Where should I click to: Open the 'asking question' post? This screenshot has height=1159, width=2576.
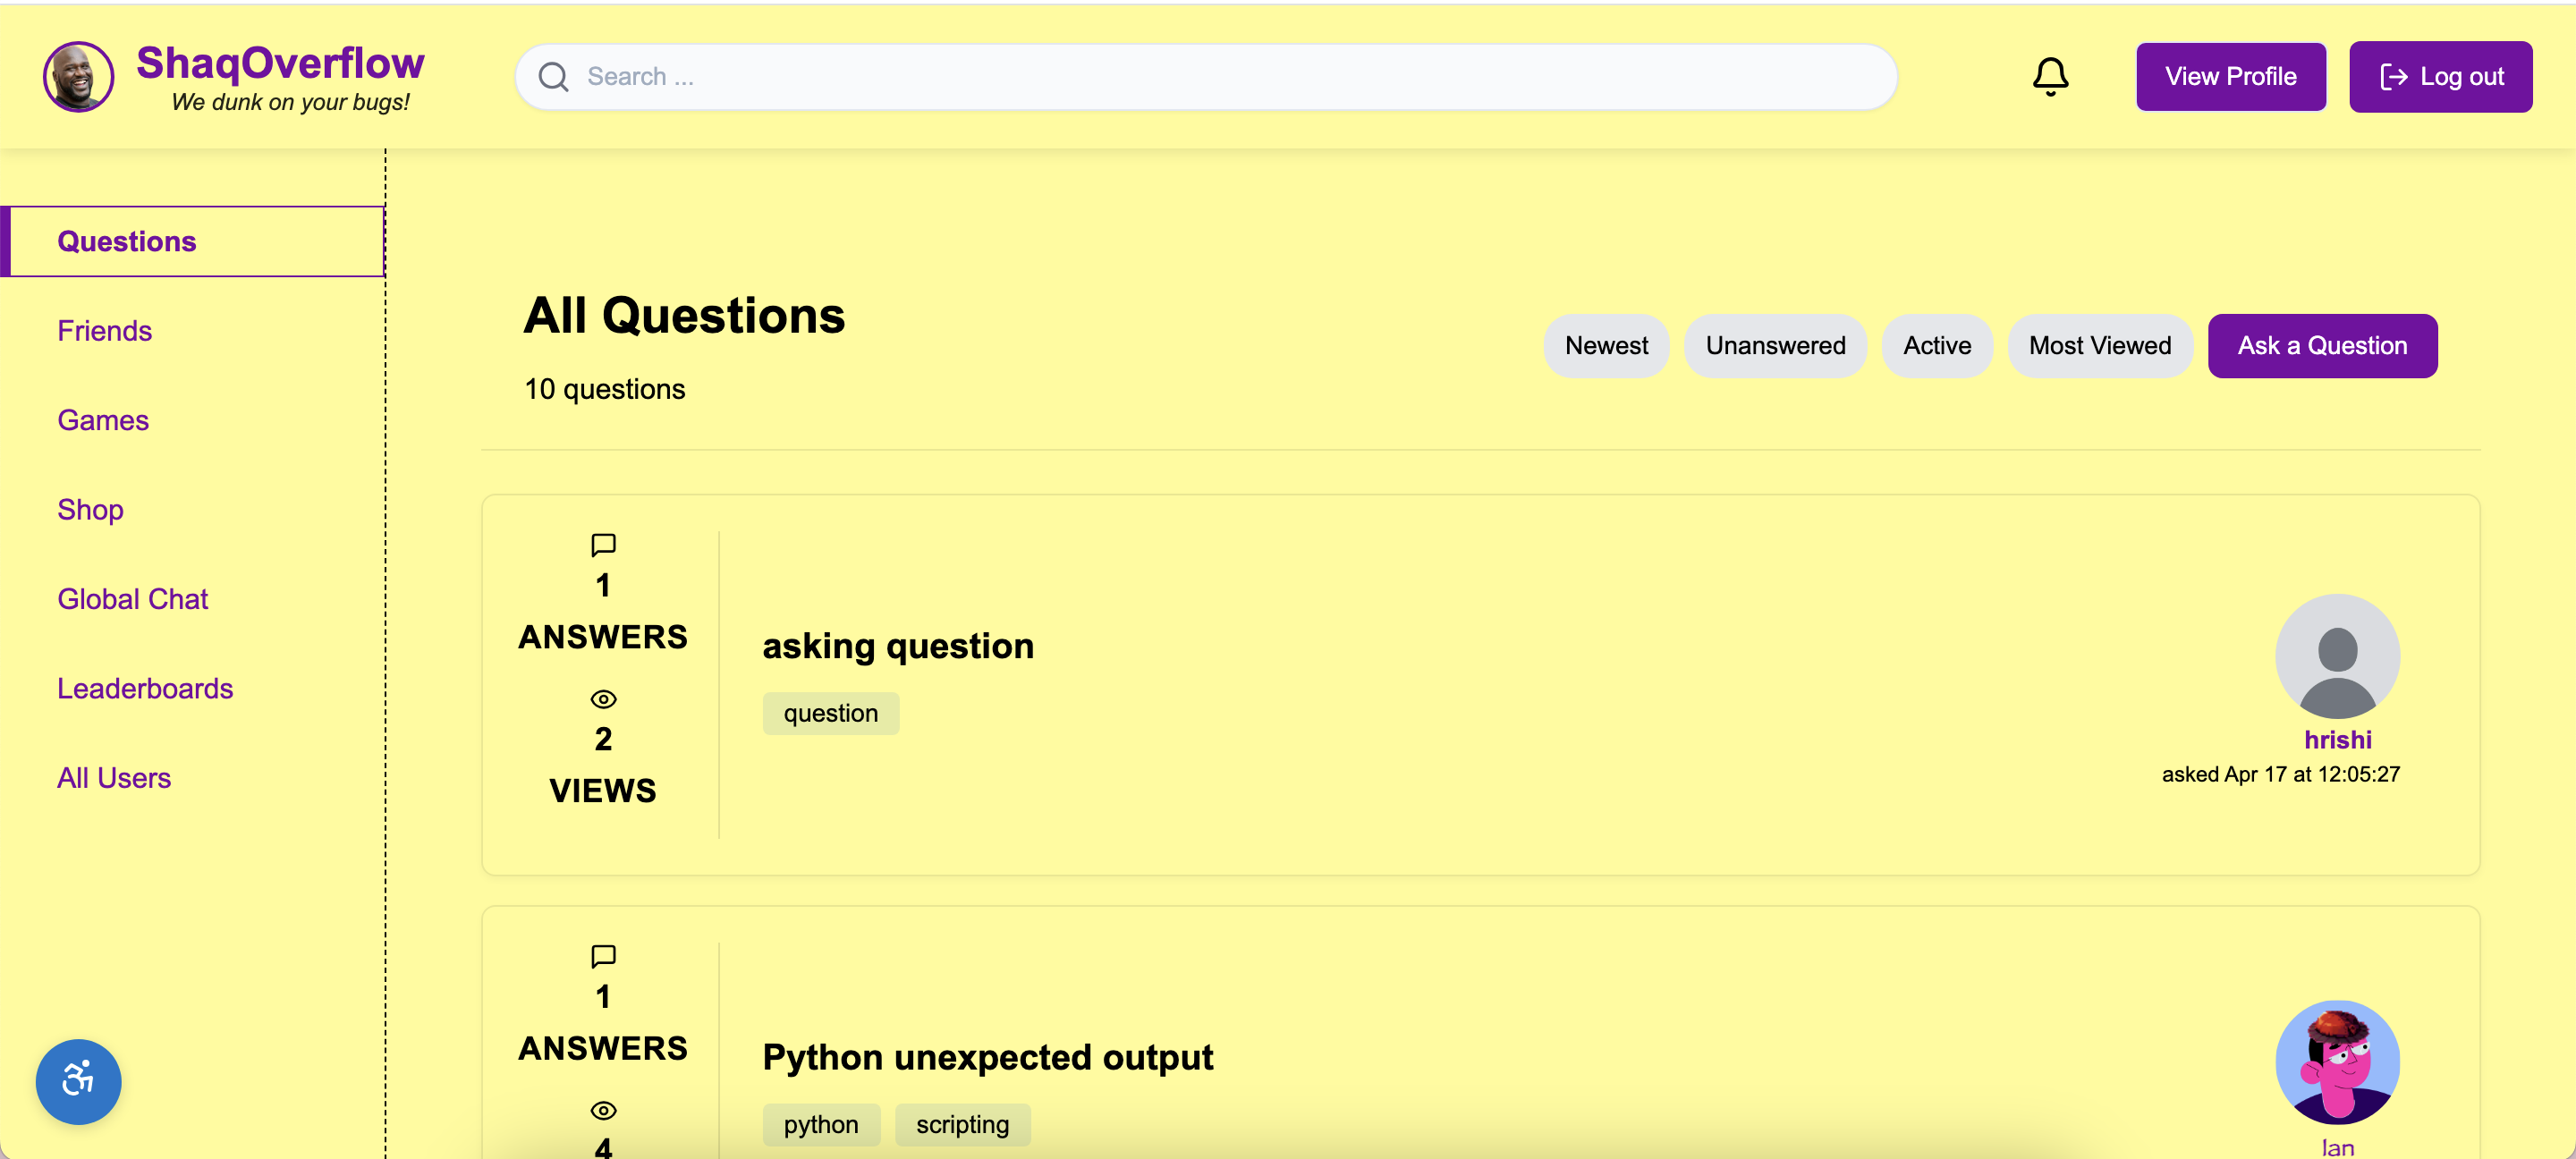[x=898, y=646]
